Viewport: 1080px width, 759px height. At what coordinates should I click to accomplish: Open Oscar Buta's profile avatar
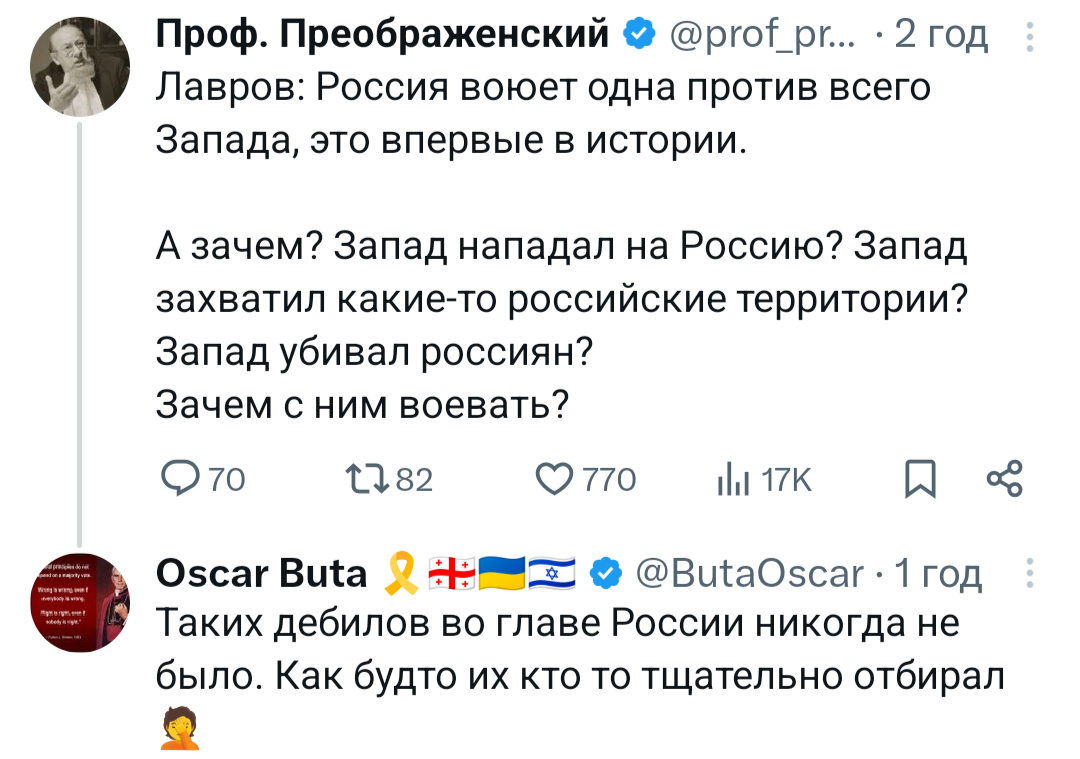pyautogui.click(x=80, y=601)
